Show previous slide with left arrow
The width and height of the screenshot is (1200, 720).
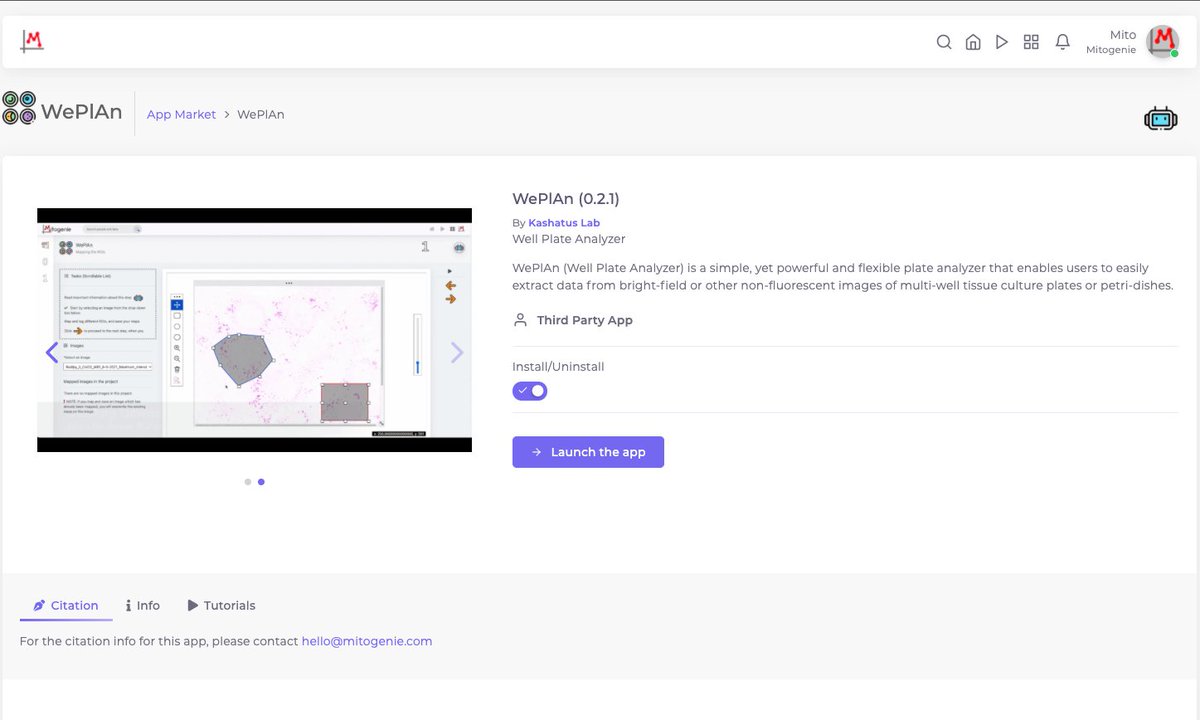[52, 352]
